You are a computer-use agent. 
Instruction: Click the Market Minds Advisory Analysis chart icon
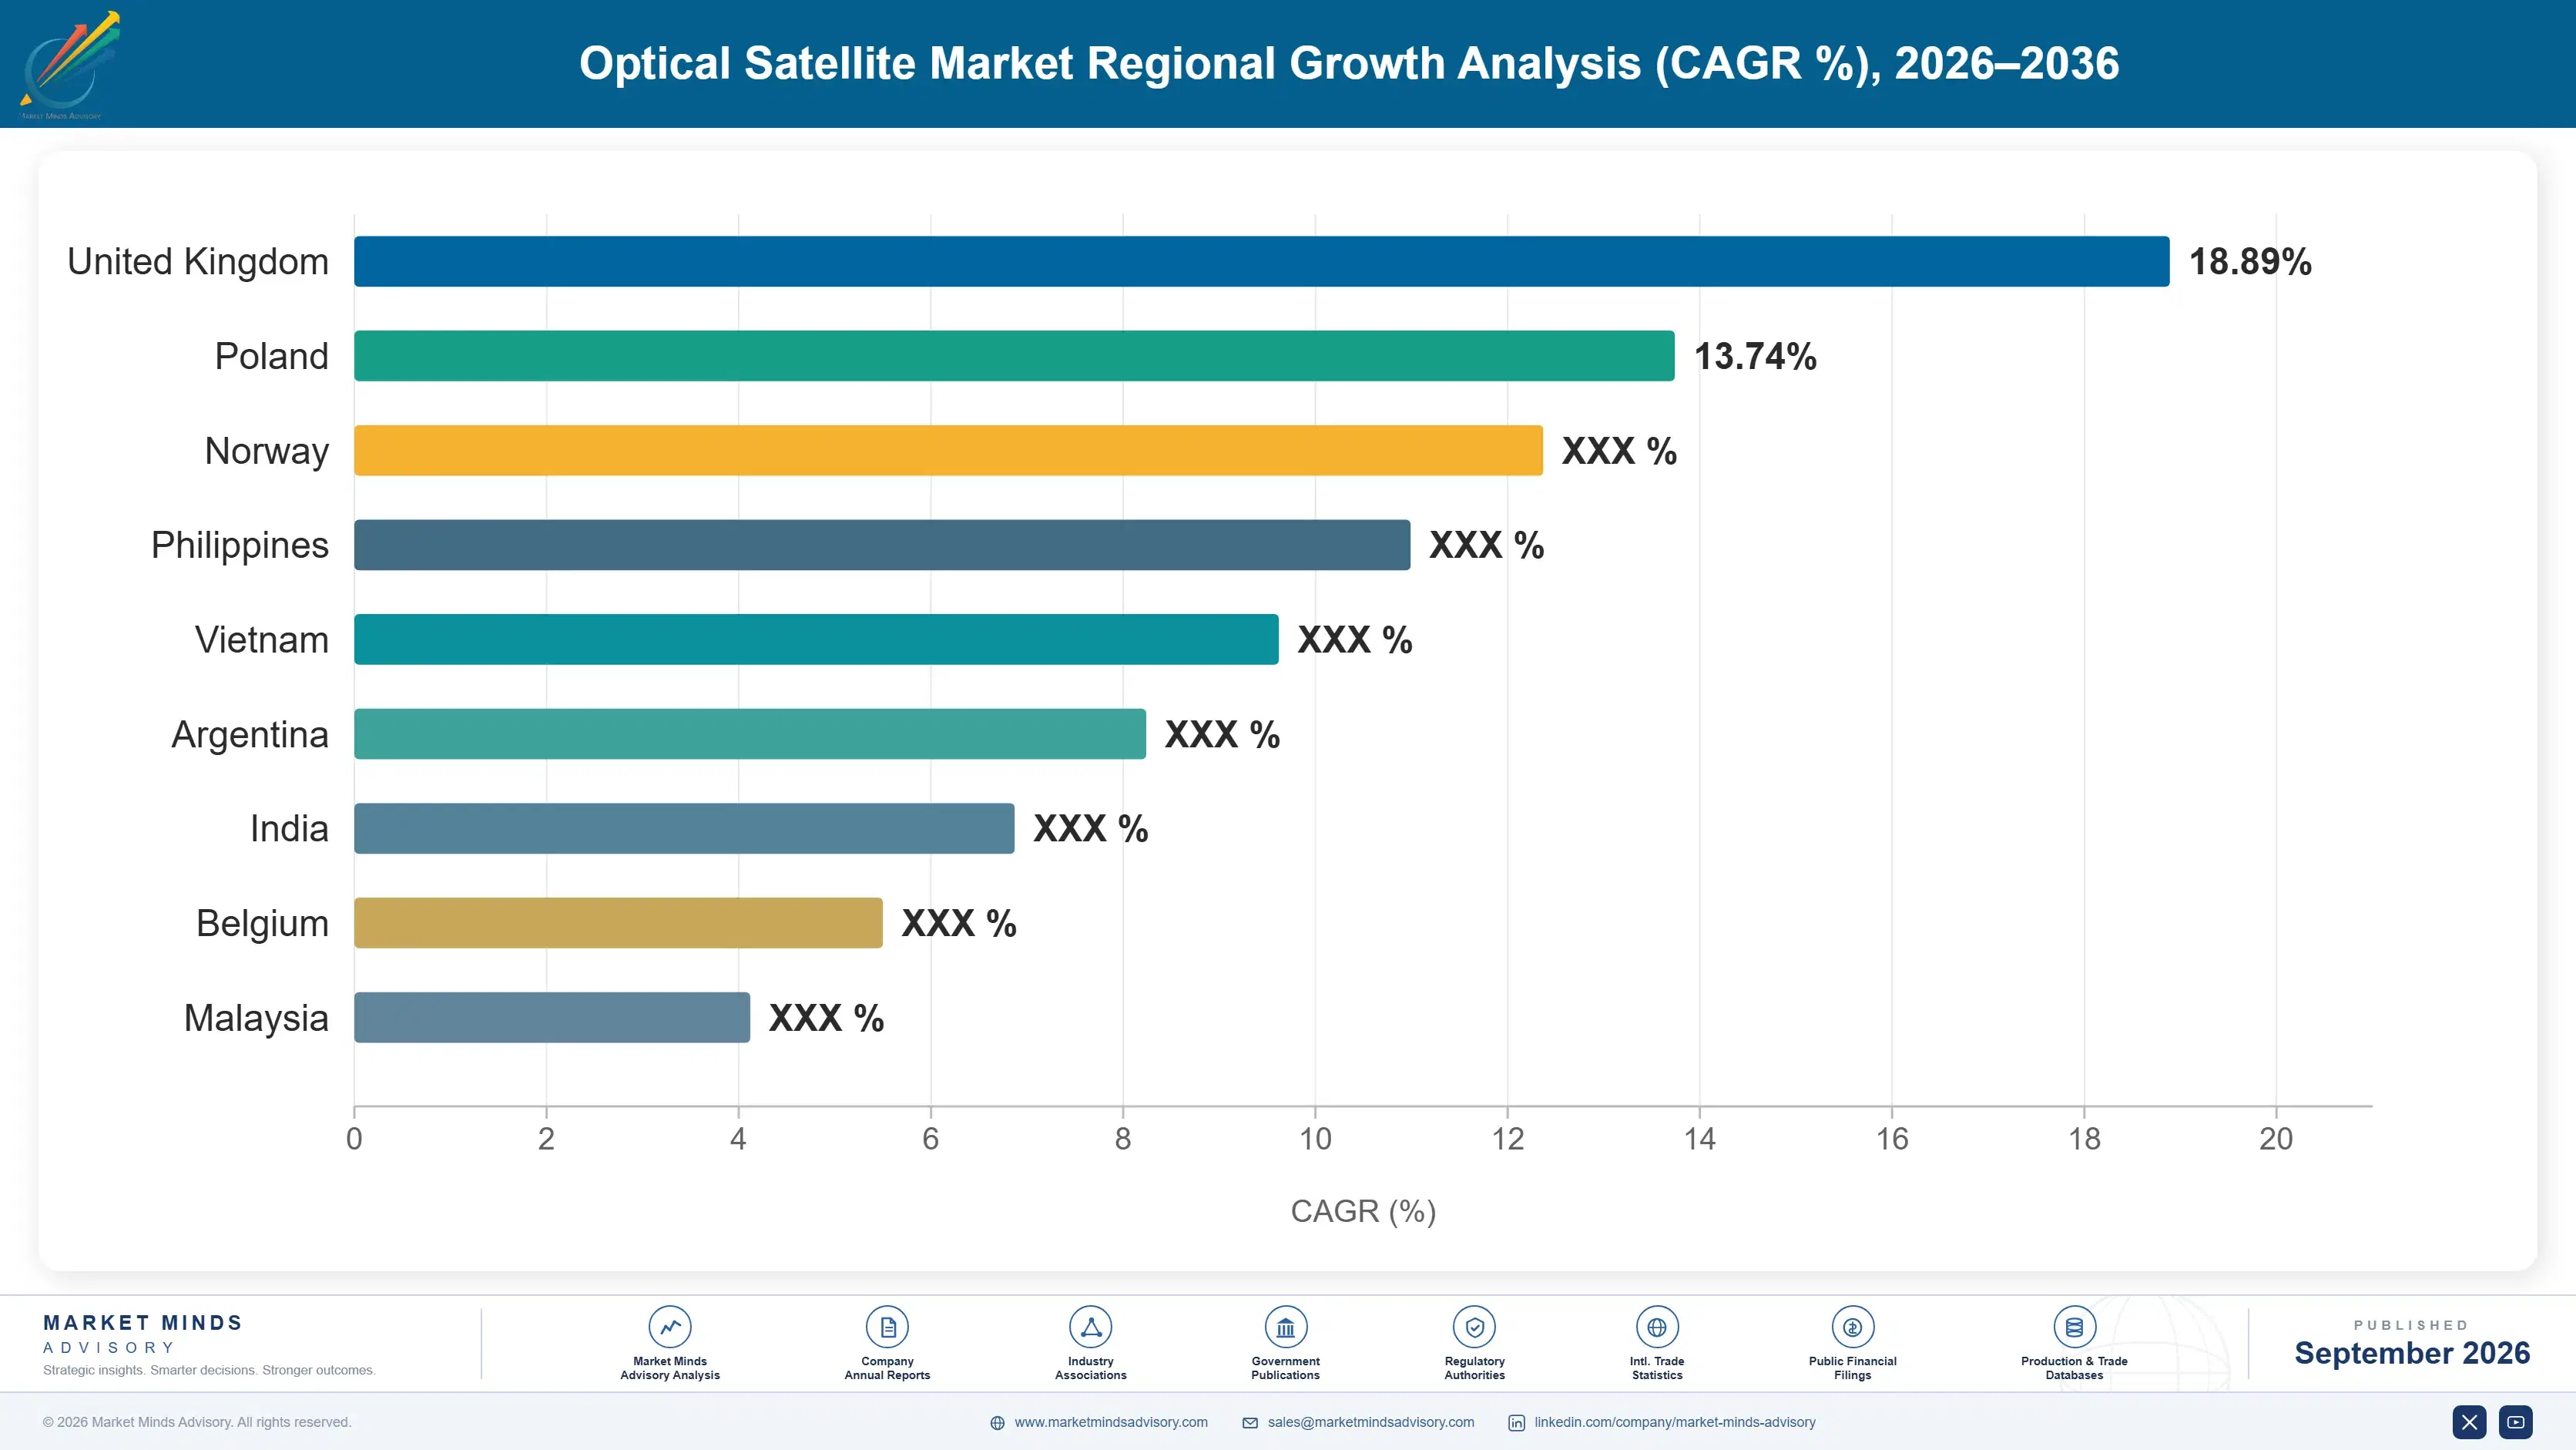670,1327
